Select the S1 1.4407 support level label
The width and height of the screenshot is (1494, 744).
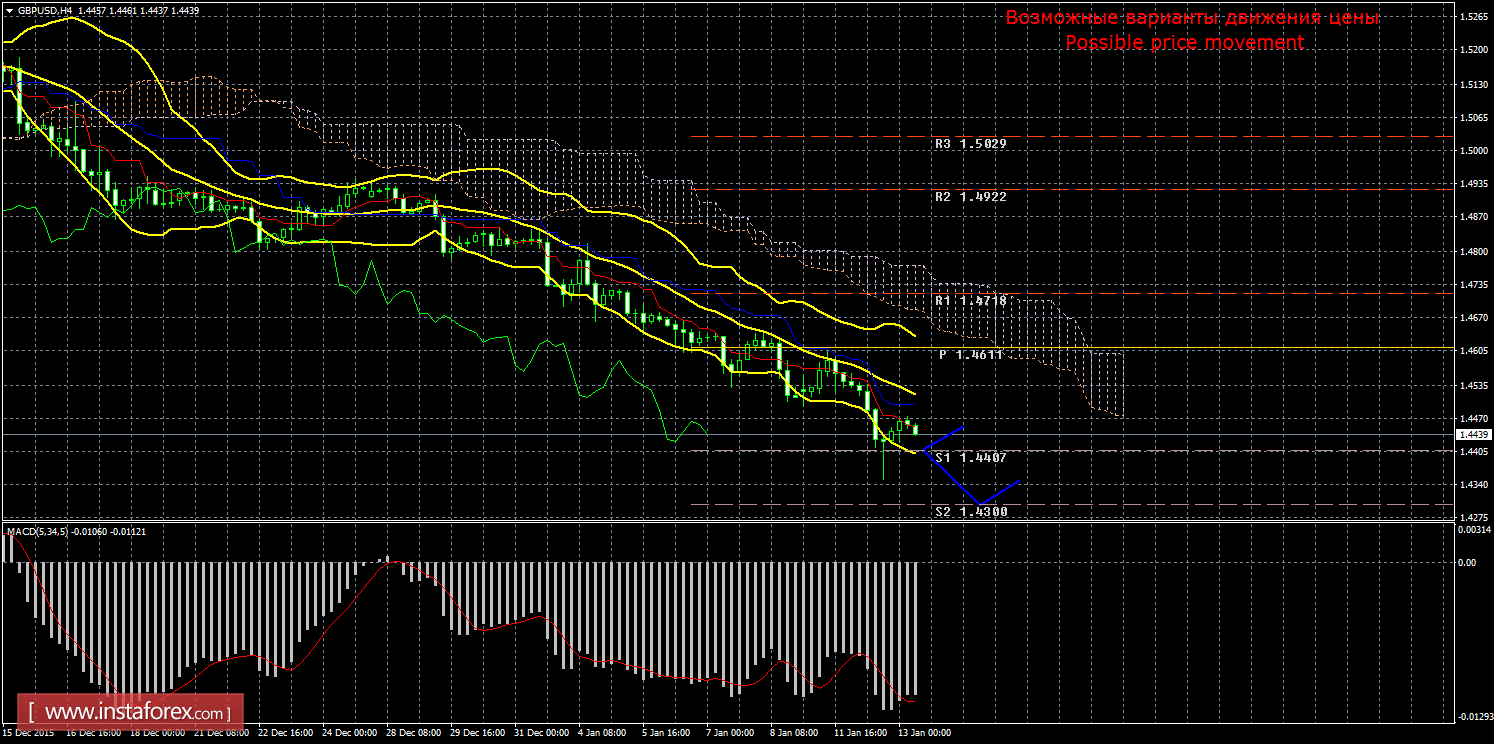tap(970, 457)
